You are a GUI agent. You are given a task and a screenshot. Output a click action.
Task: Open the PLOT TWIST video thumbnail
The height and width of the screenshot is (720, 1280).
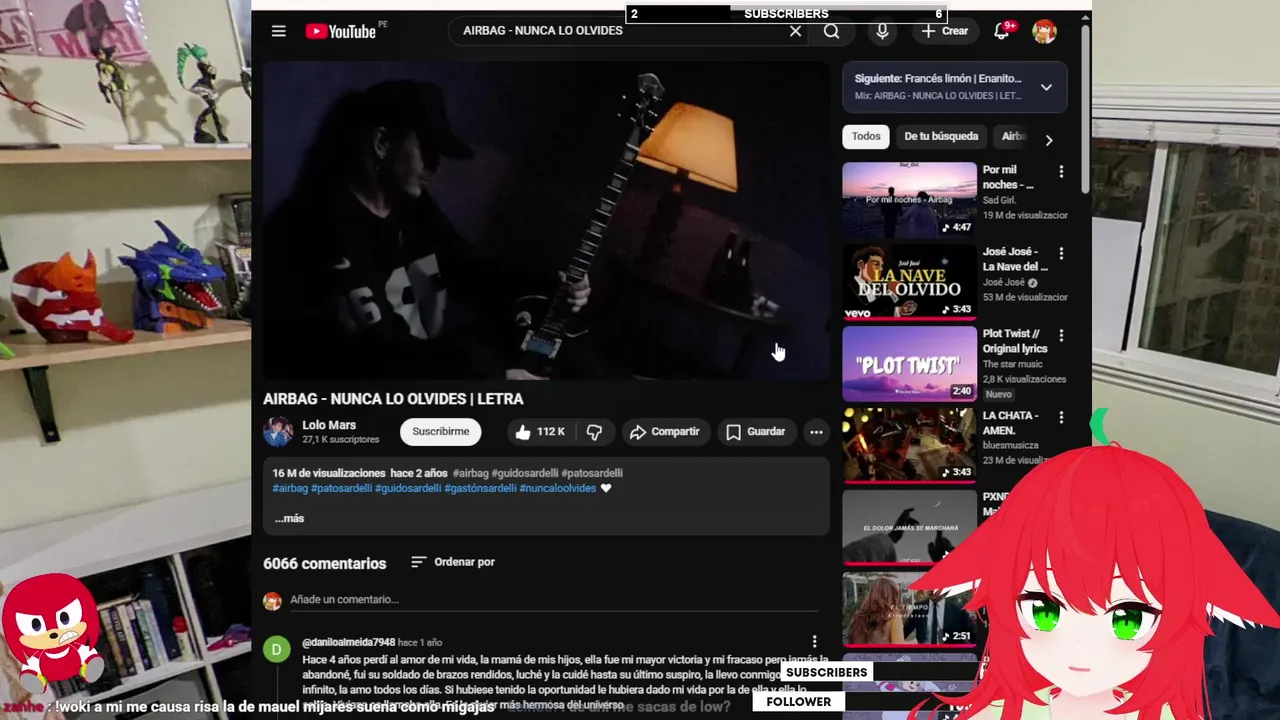(909, 363)
